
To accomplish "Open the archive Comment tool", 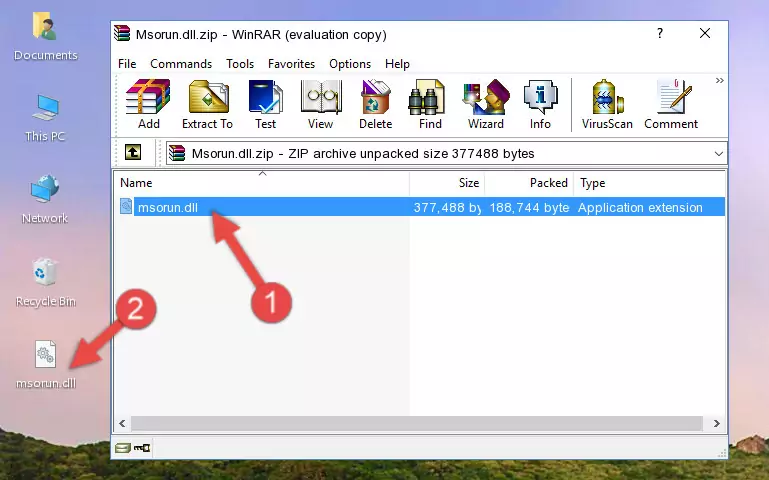I will coord(671,104).
